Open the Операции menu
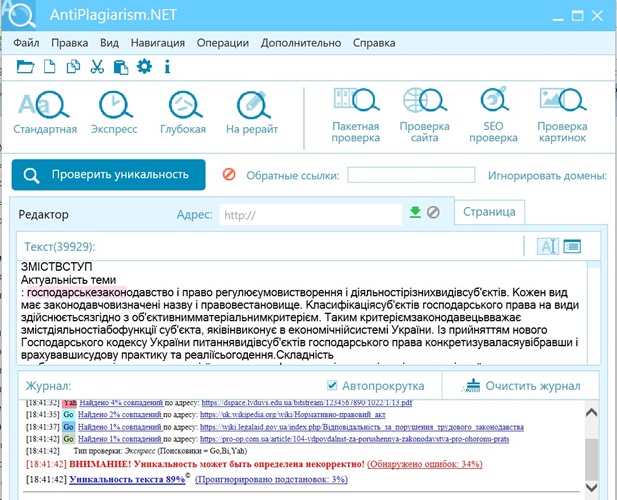617x500 pixels. point(223,43)
